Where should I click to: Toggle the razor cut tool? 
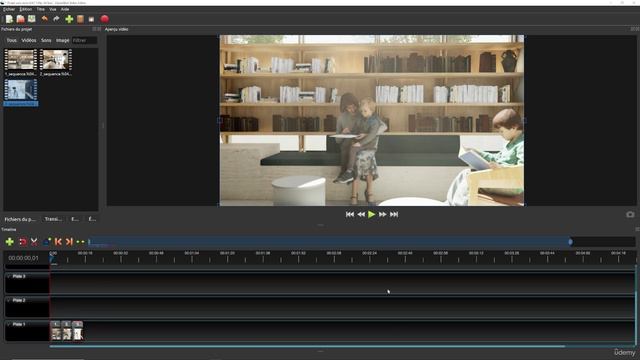[x=34, y=242]
